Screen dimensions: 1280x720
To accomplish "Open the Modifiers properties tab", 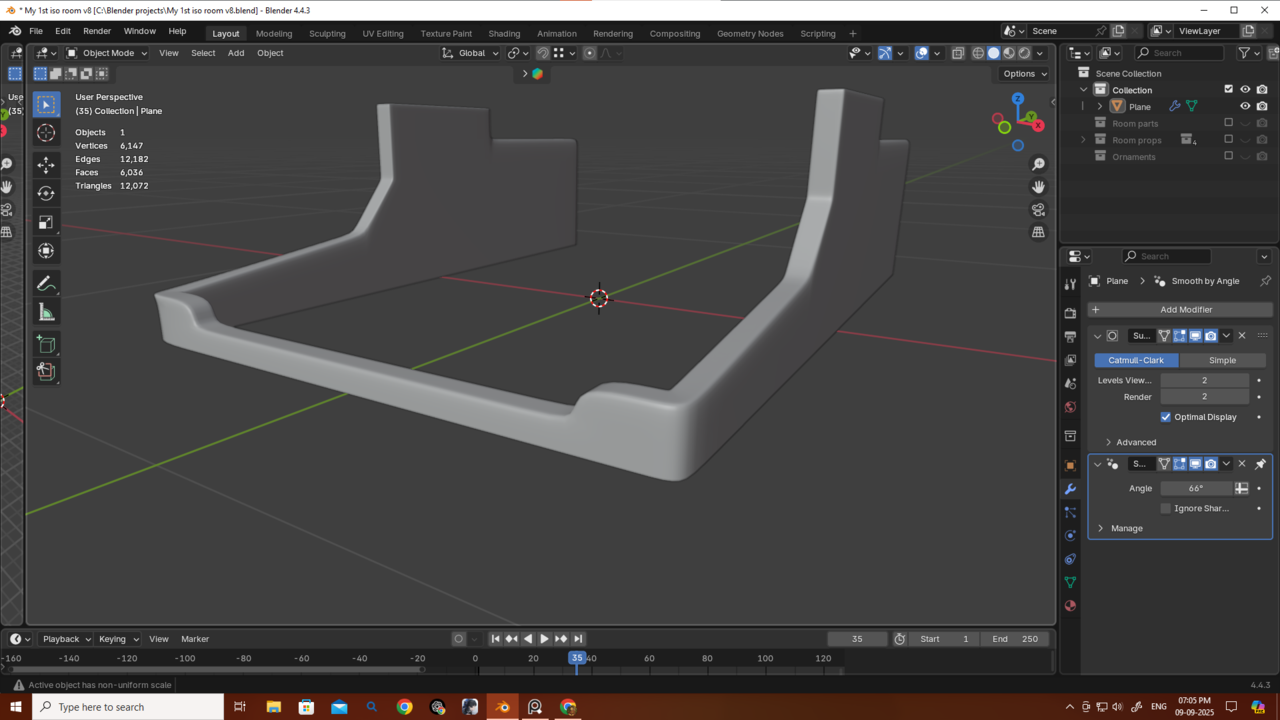I will pyautogui.click(x=1070, y=489).
